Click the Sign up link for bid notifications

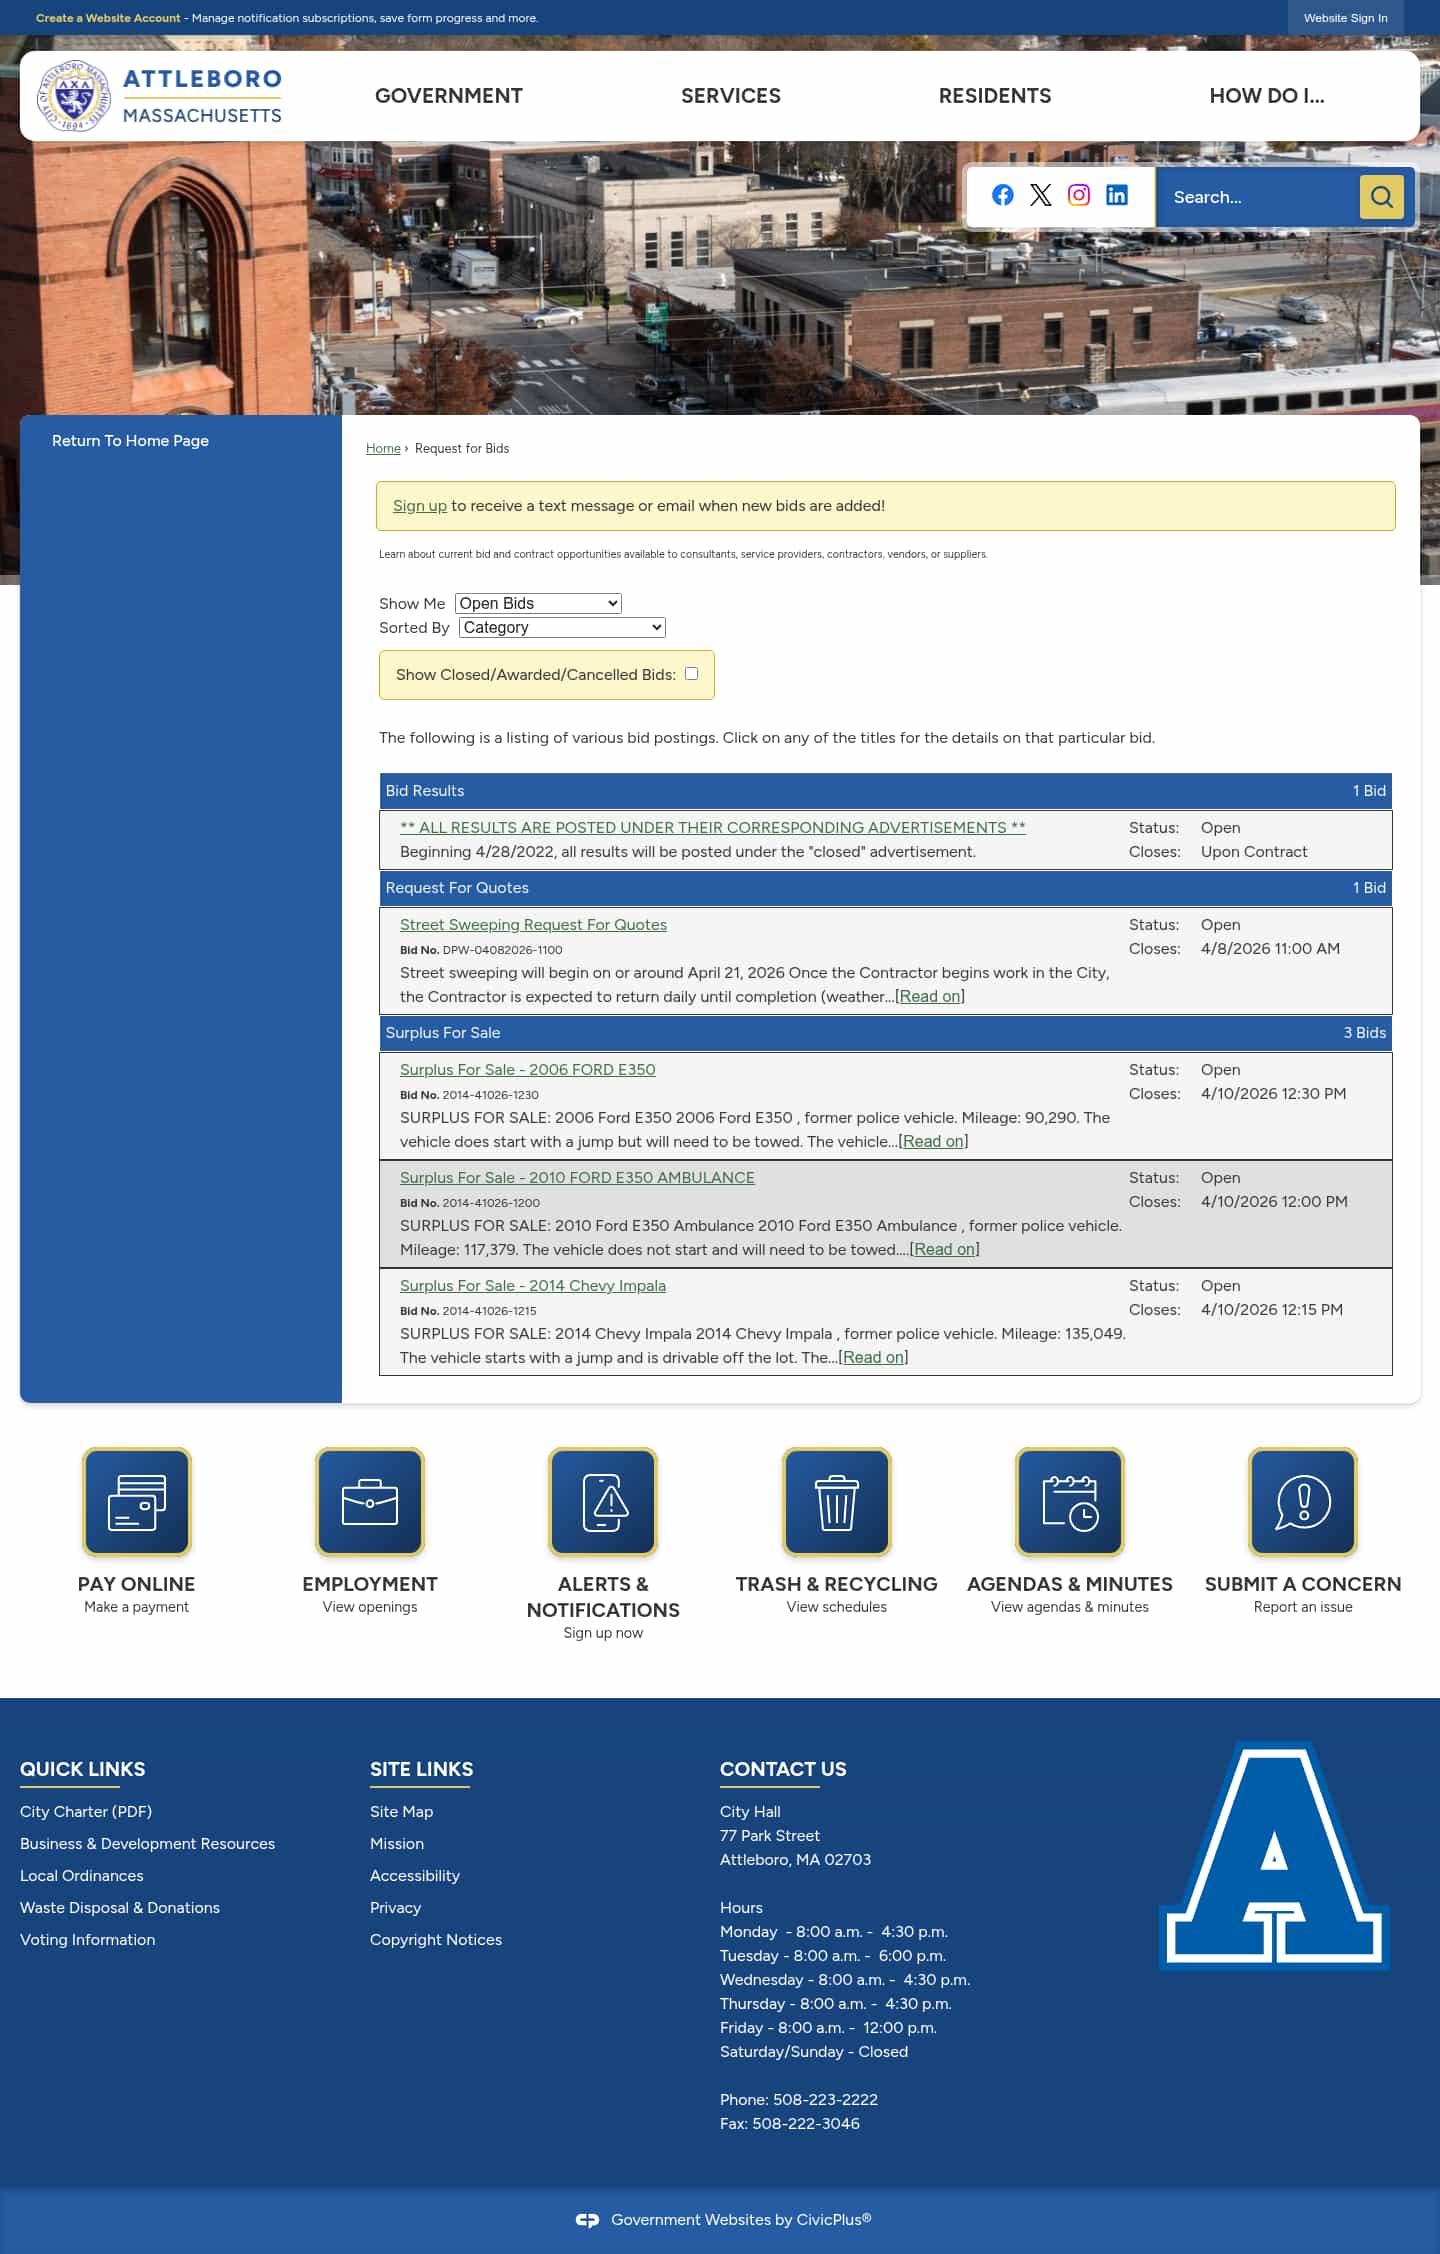(x=420, y=506)
